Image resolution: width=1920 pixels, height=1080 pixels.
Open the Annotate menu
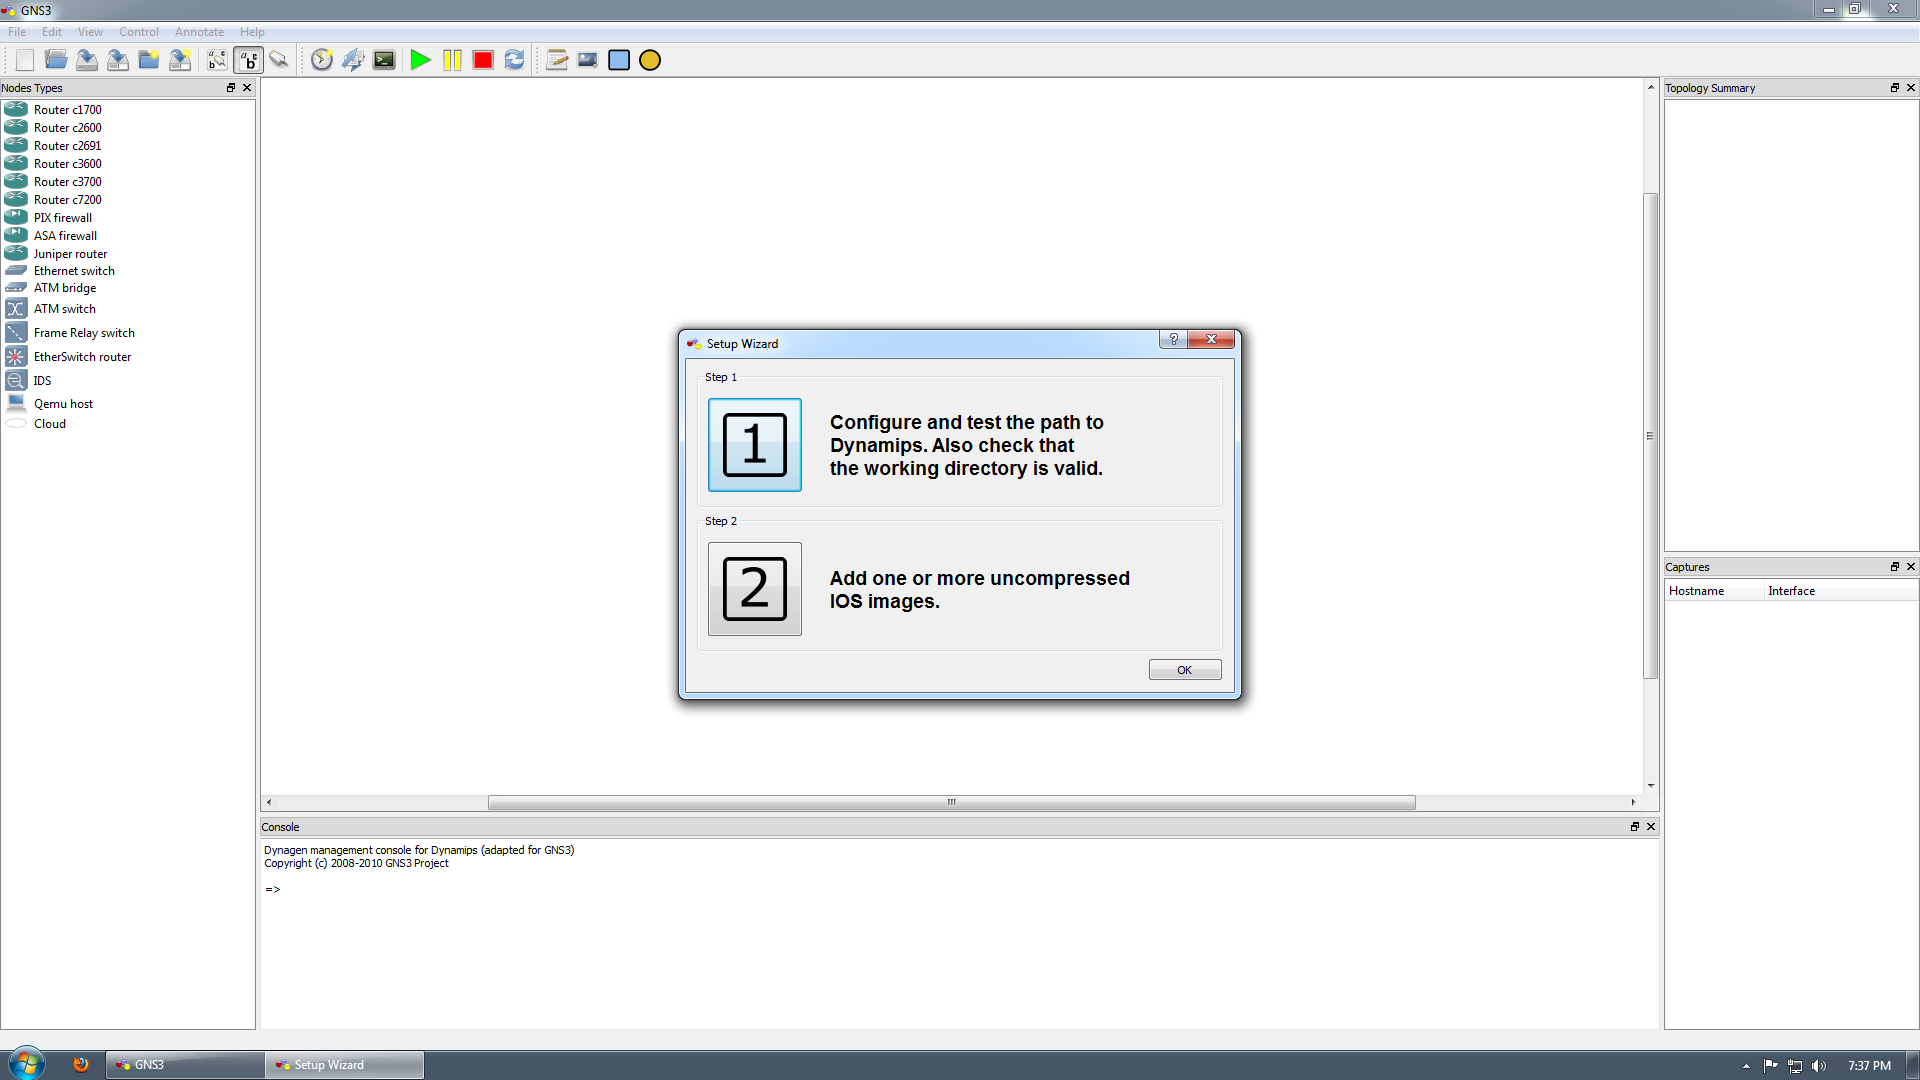[199, 32]
